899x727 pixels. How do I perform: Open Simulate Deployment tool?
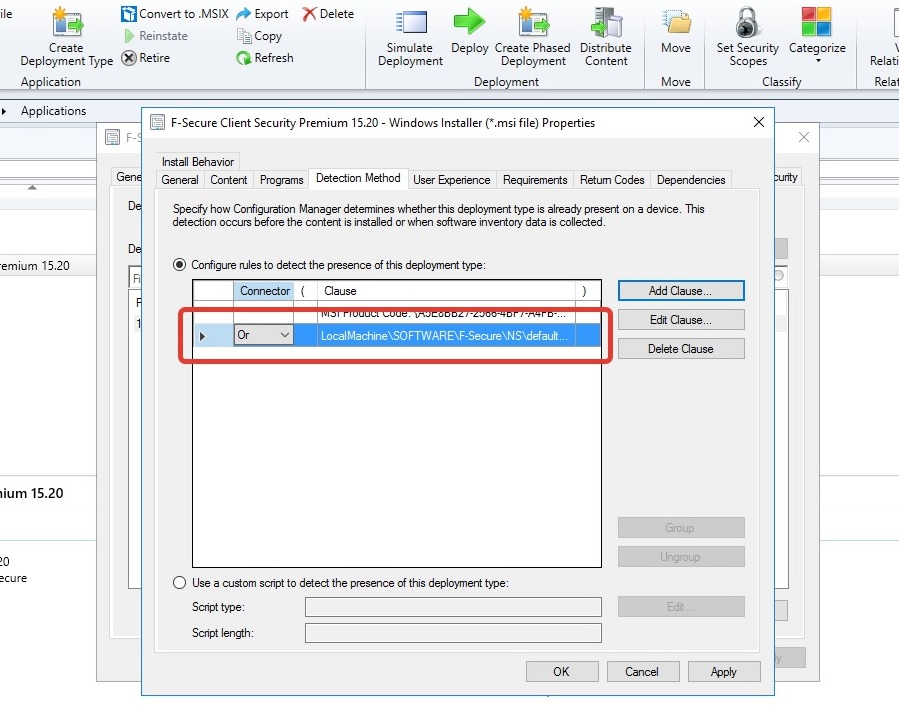coord(411,36)
